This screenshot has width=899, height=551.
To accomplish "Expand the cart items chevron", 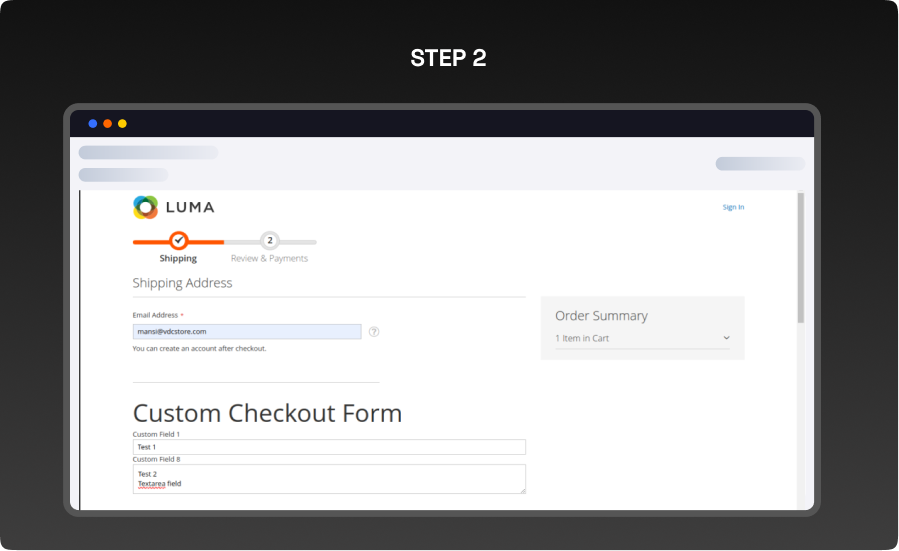I will pos(727,338).
